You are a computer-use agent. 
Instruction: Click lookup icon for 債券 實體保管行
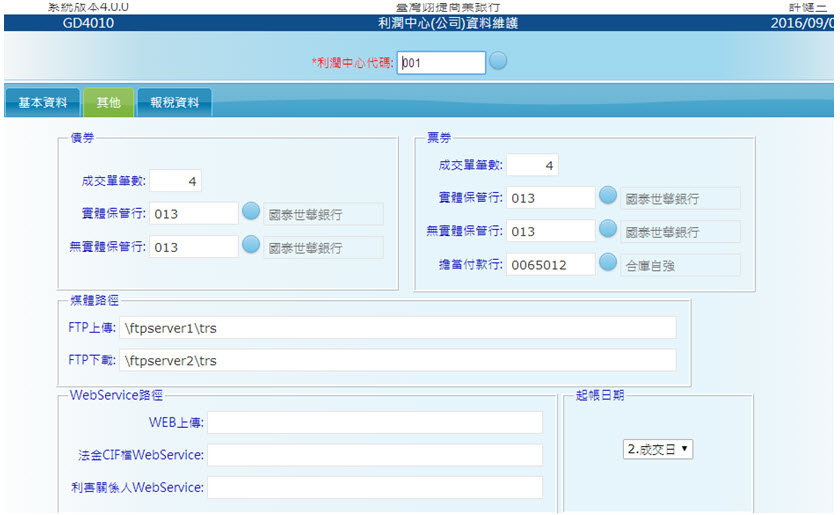(251, 212)
